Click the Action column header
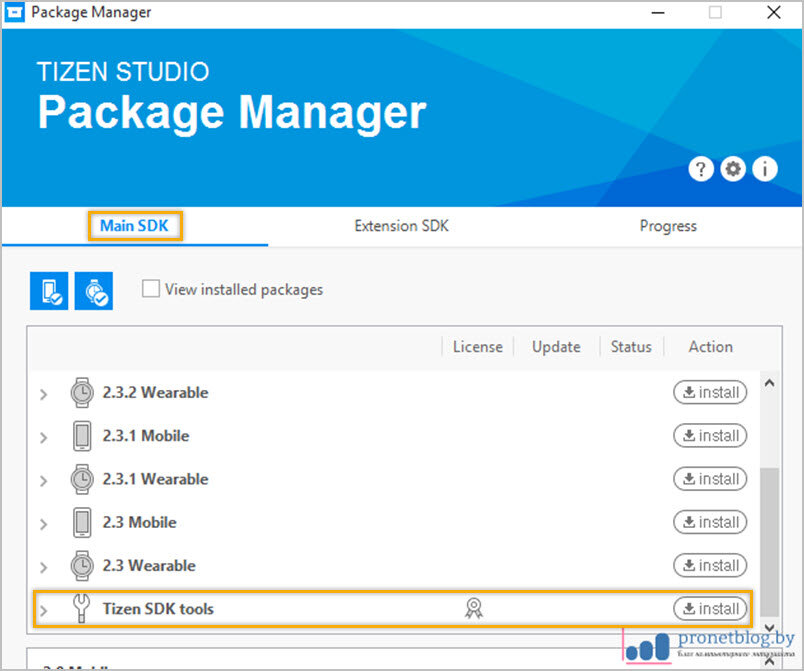 710,347
